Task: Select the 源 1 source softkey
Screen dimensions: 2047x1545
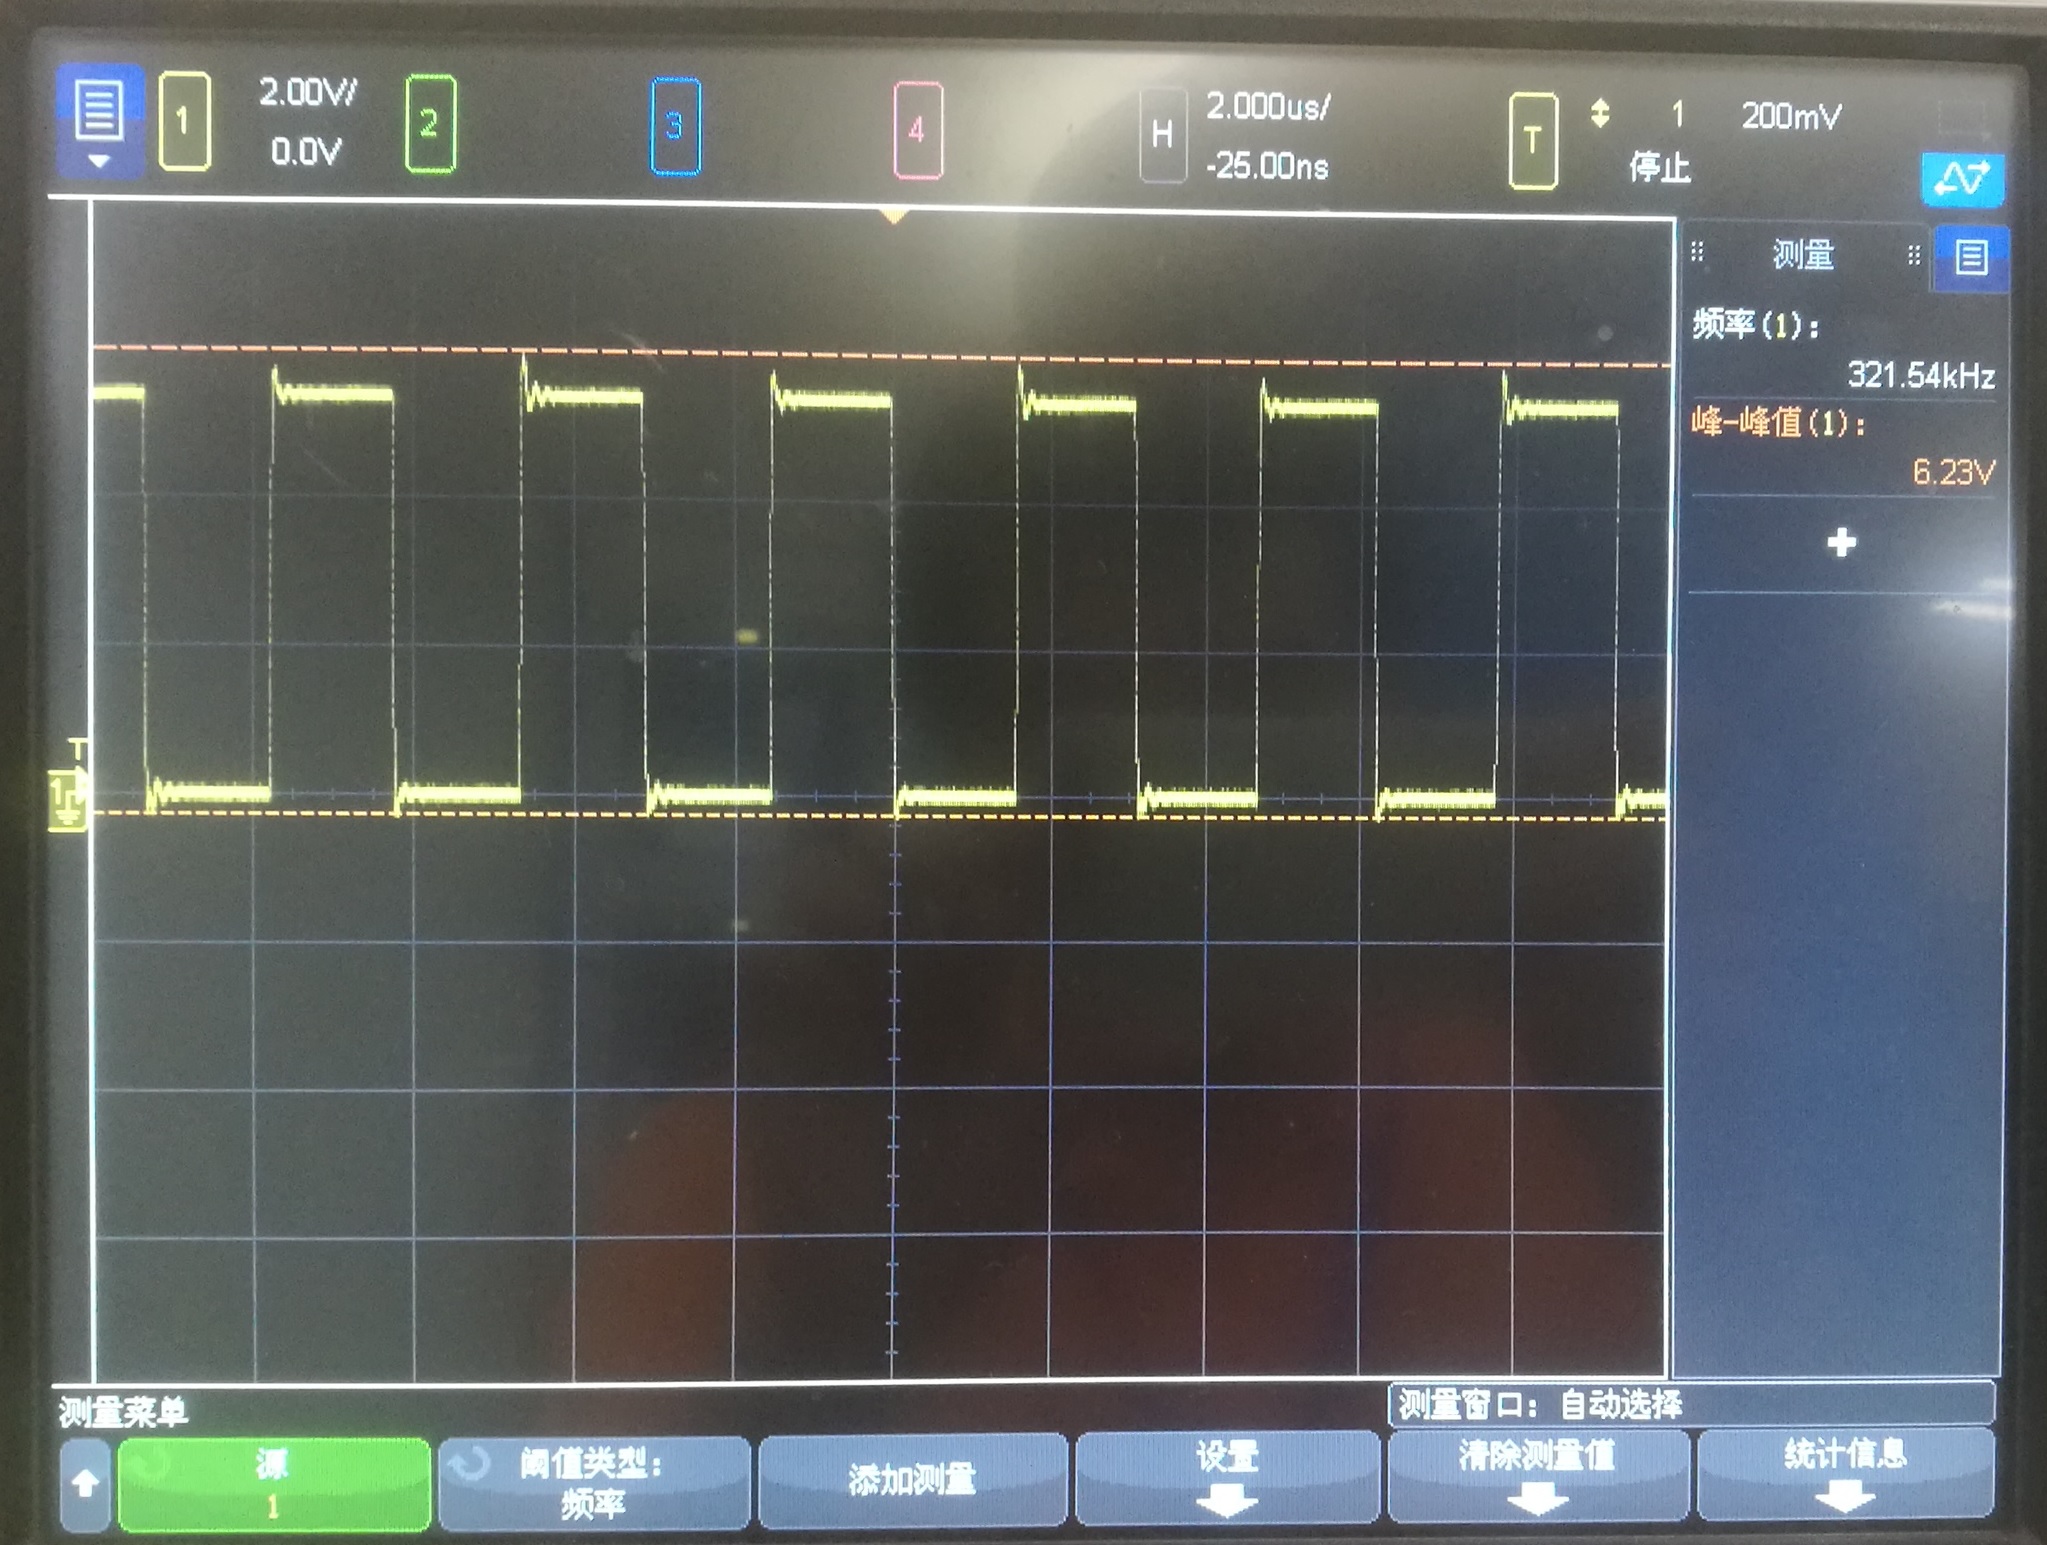Action: (x=274, y=1480)
